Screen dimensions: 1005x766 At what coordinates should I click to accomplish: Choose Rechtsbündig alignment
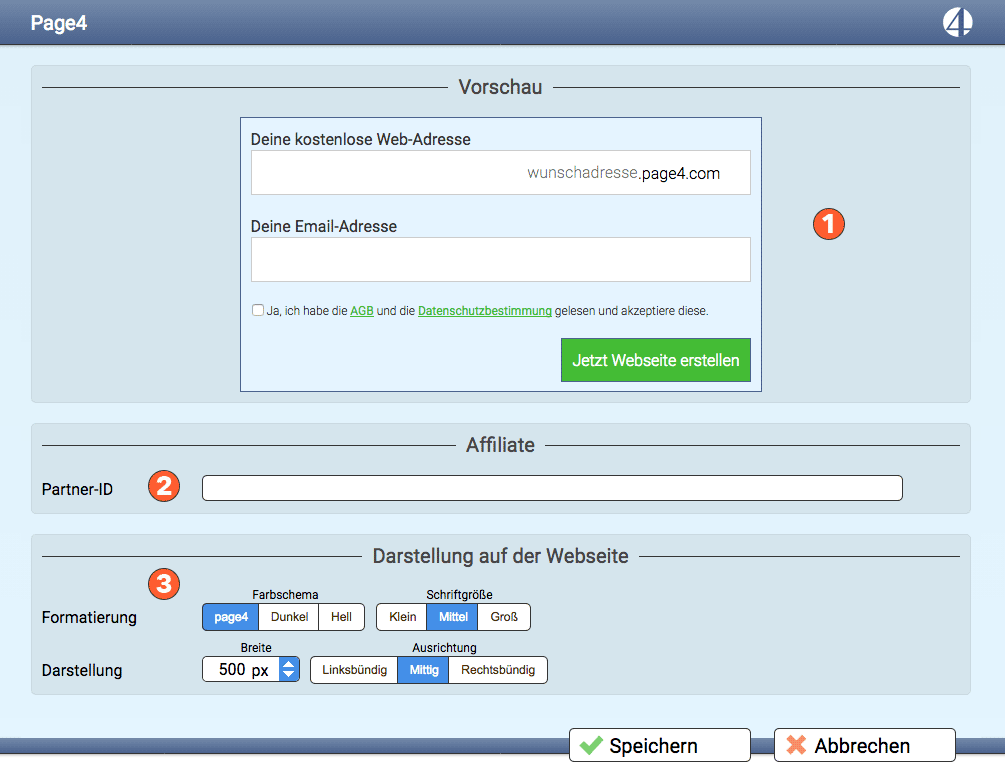[x=498, y=670]
